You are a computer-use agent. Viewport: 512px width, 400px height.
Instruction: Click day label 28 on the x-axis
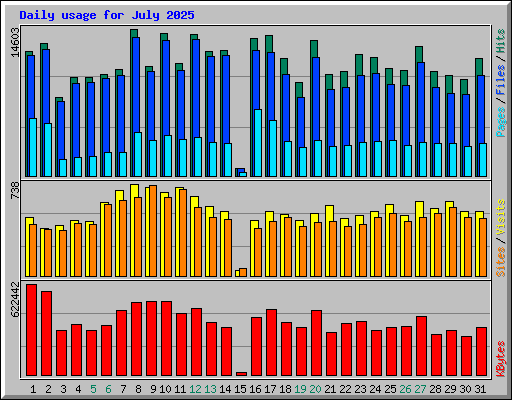click(435, 389)
